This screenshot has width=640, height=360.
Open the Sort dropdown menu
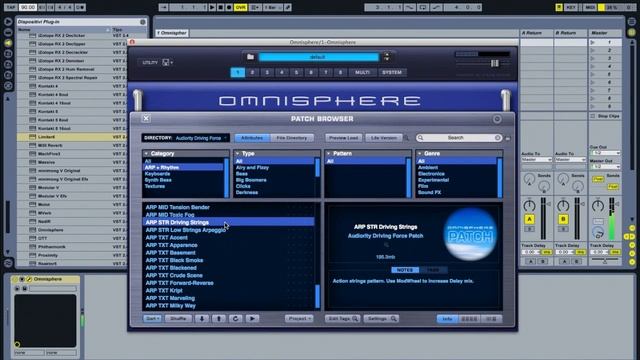[152, 318]
